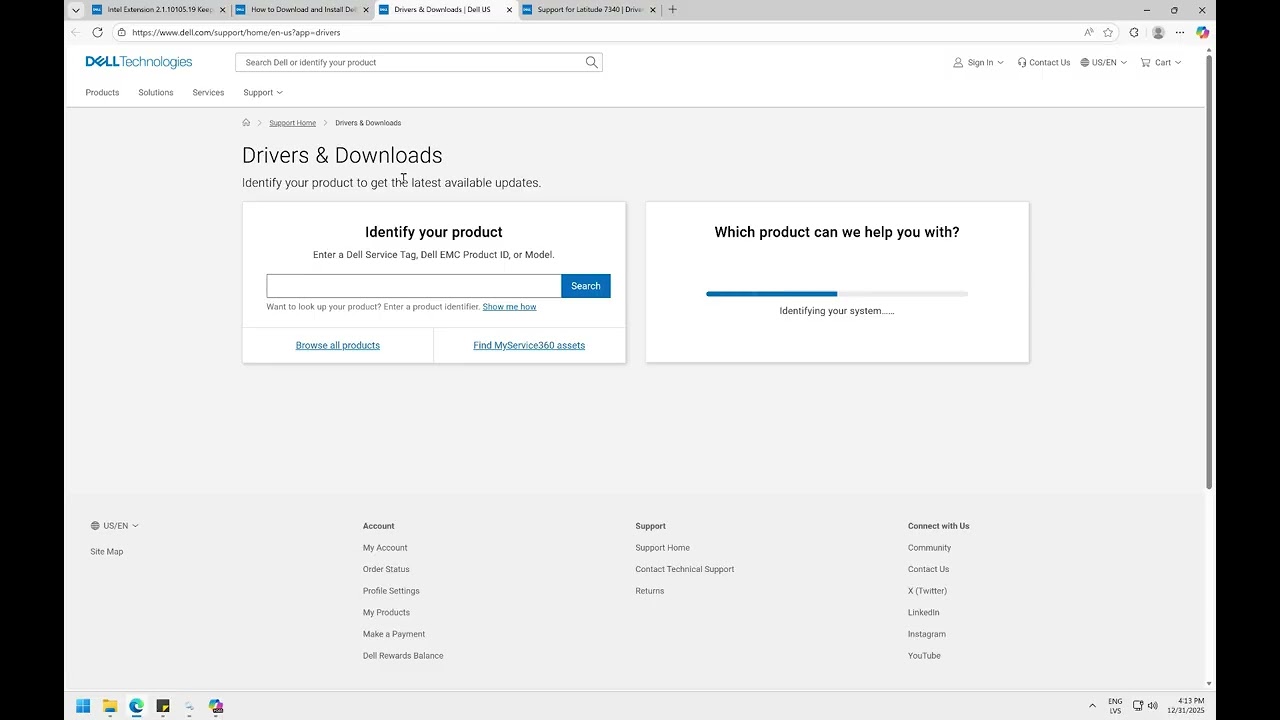
Task: Open the colorful Copilot taskbar icon
Action: (216, 706)
